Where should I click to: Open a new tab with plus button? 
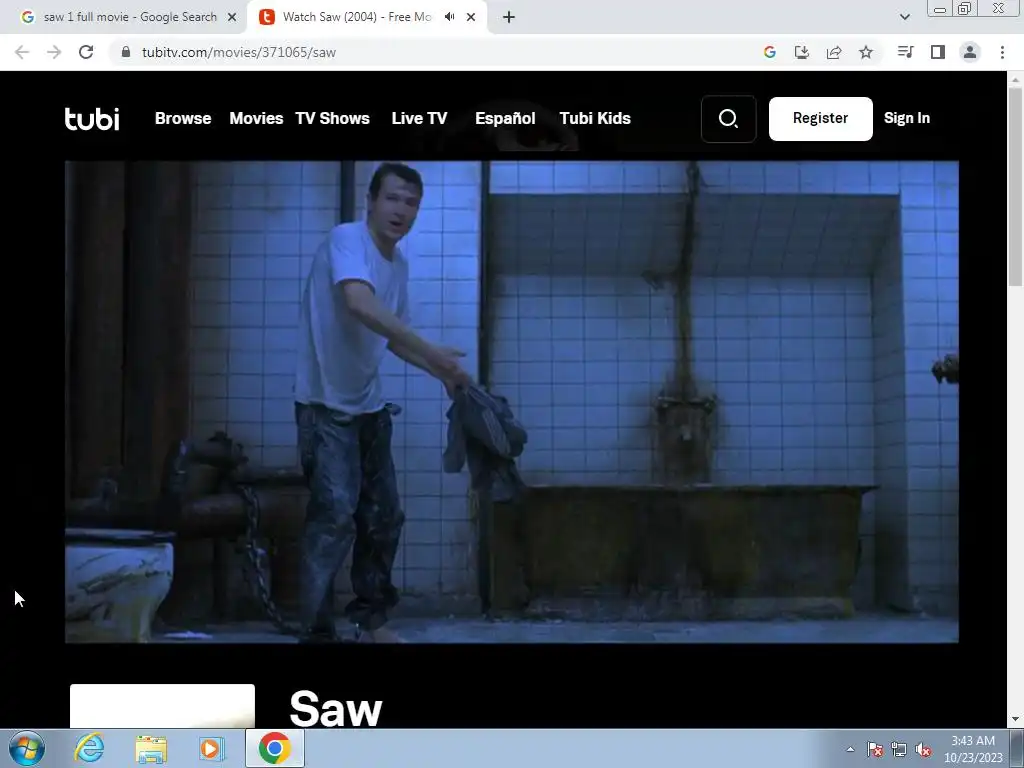[x=509, y=17]
